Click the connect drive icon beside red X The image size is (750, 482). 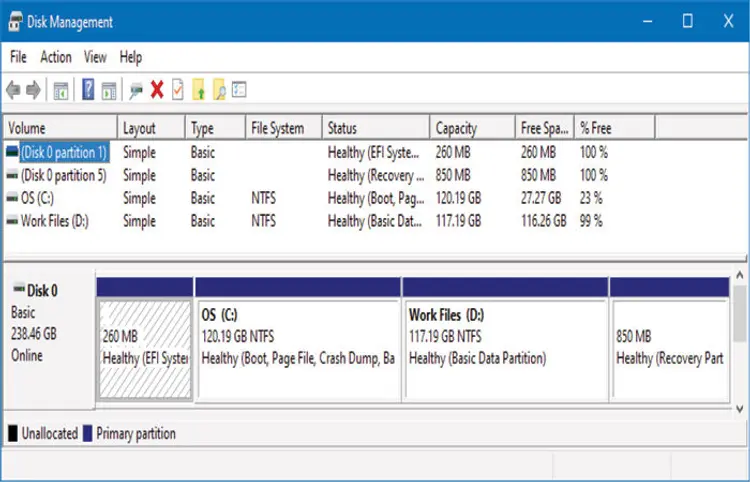[x=136, y=90]
